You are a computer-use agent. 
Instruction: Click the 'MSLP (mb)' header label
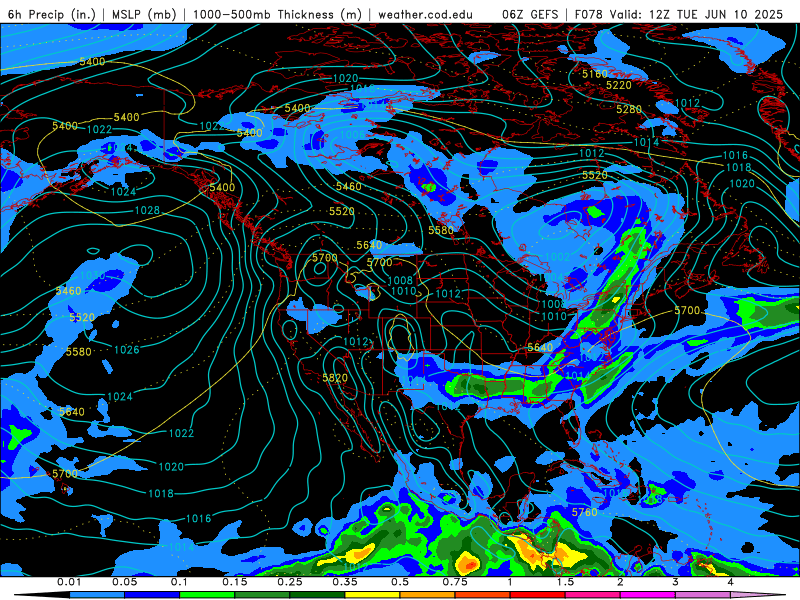(144, 14)
